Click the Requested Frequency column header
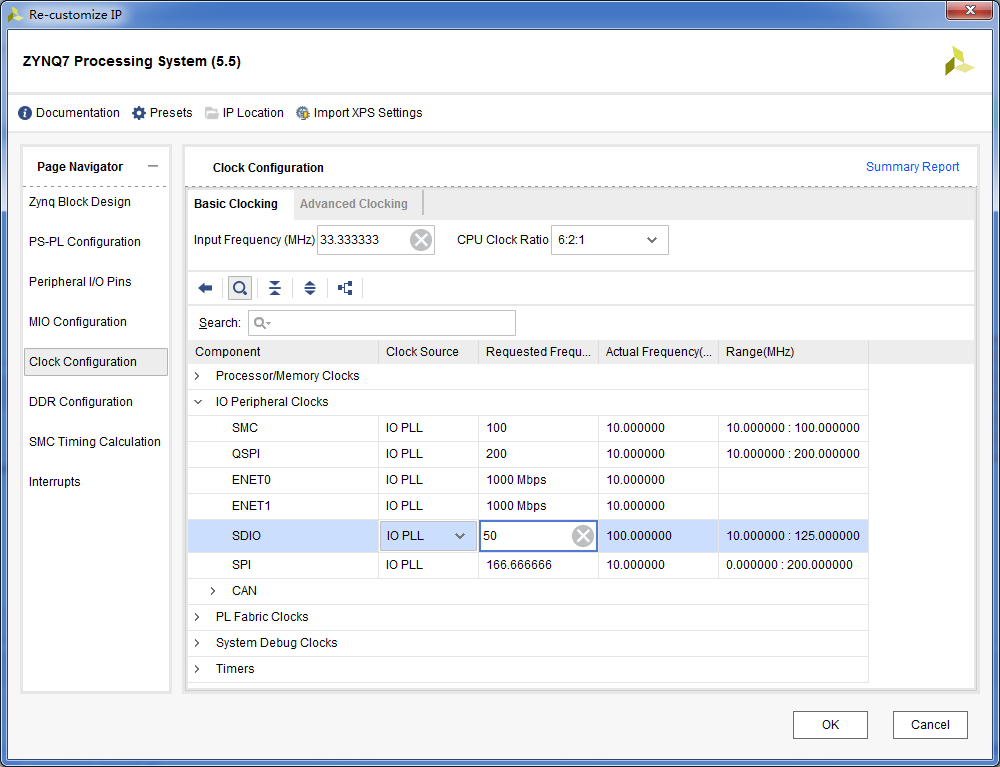 539,352
